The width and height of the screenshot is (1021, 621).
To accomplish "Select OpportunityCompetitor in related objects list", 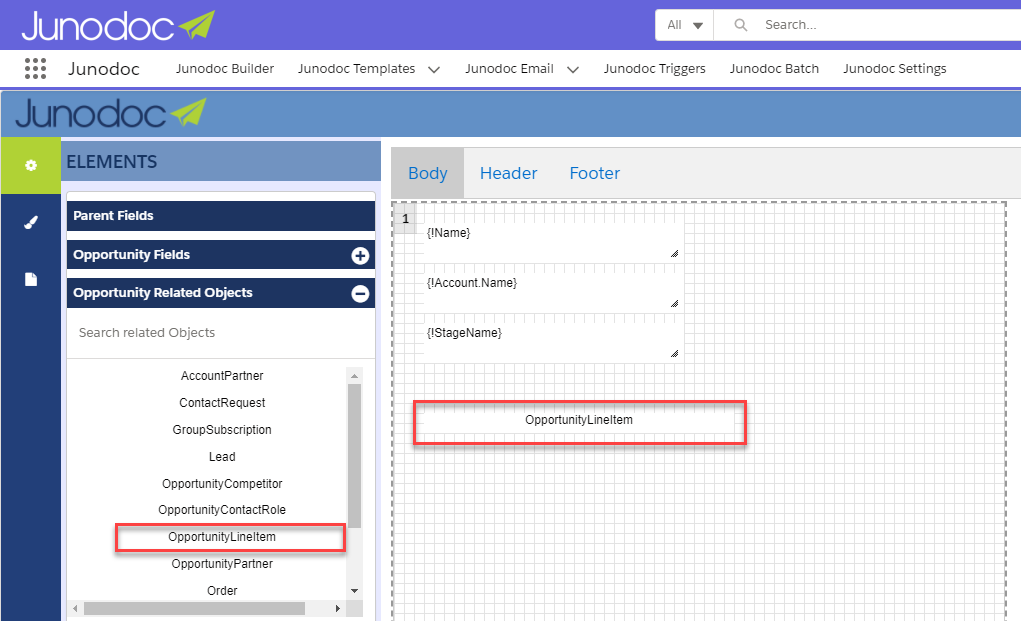I will (222, 484).
